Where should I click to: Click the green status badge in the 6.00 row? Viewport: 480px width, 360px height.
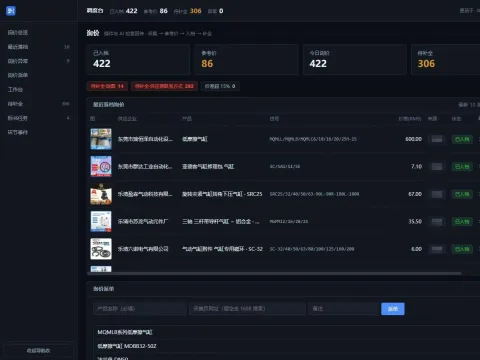(x=462, y=249)
